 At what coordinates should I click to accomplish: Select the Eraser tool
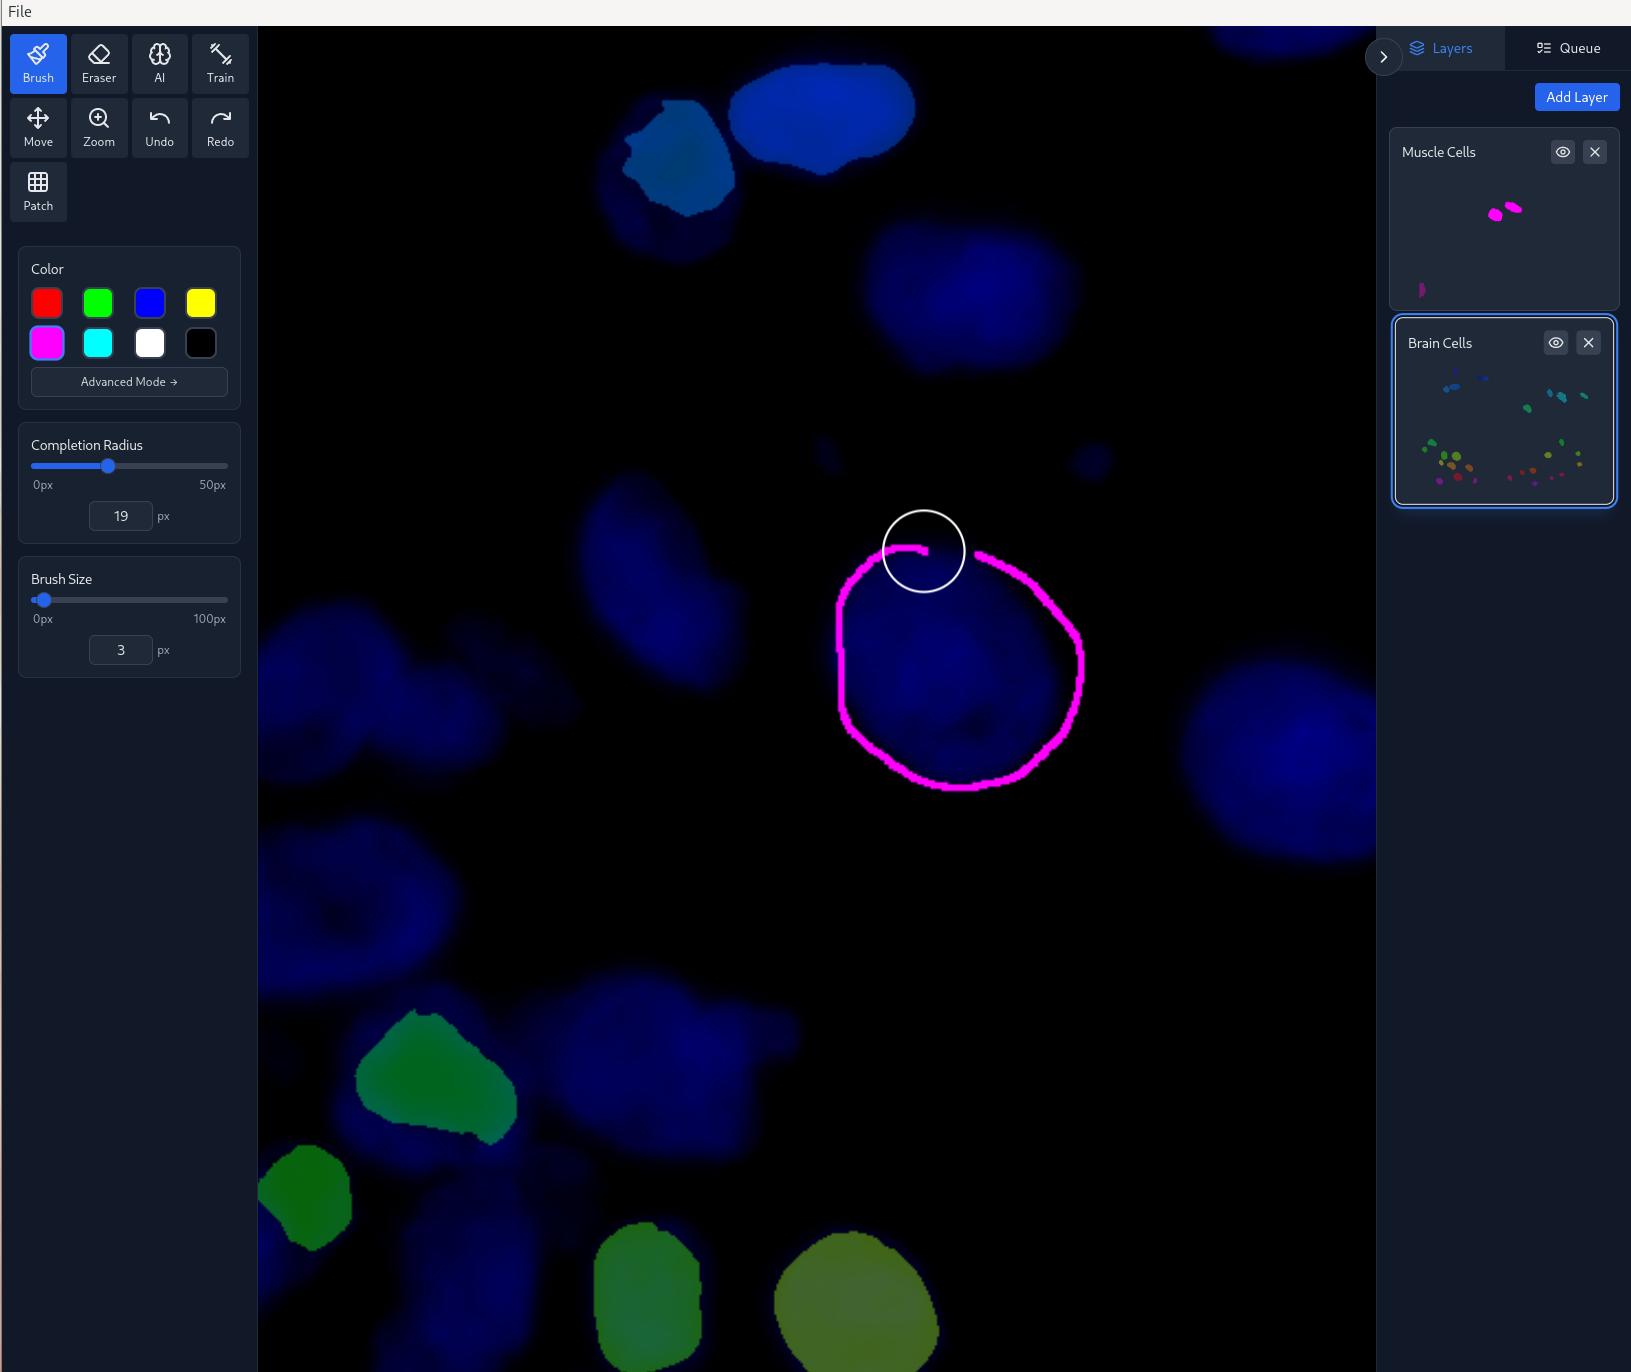(x=99, y=63)
